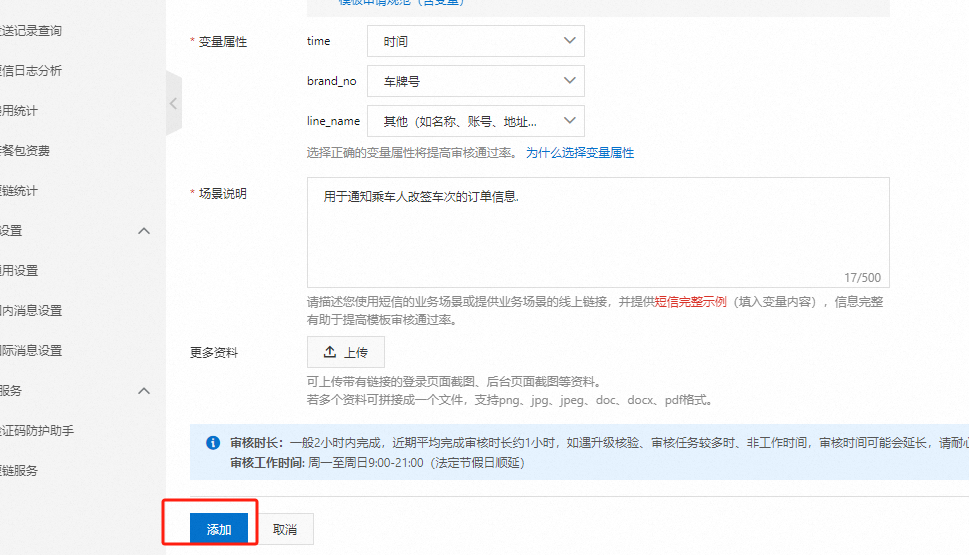Click the 上传 upload button
Image resolution: width=969 pixels, height=555 pixels.
[x=345, y=352]
